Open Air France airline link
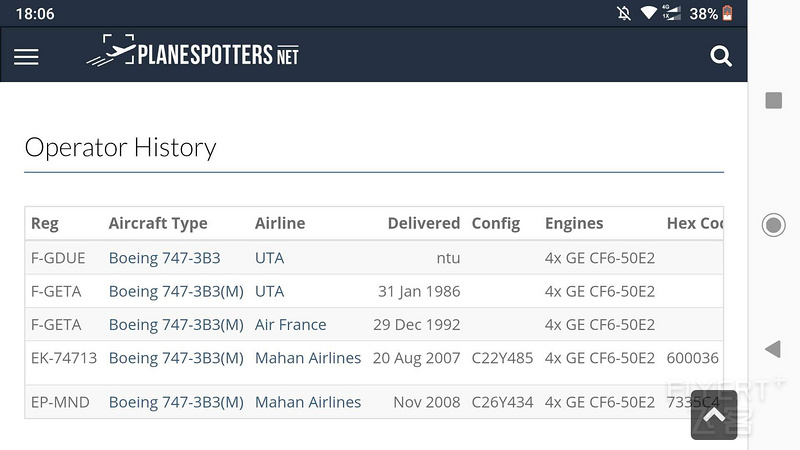The height and width of the screenshot is (450, 800). tap(290, 325)
